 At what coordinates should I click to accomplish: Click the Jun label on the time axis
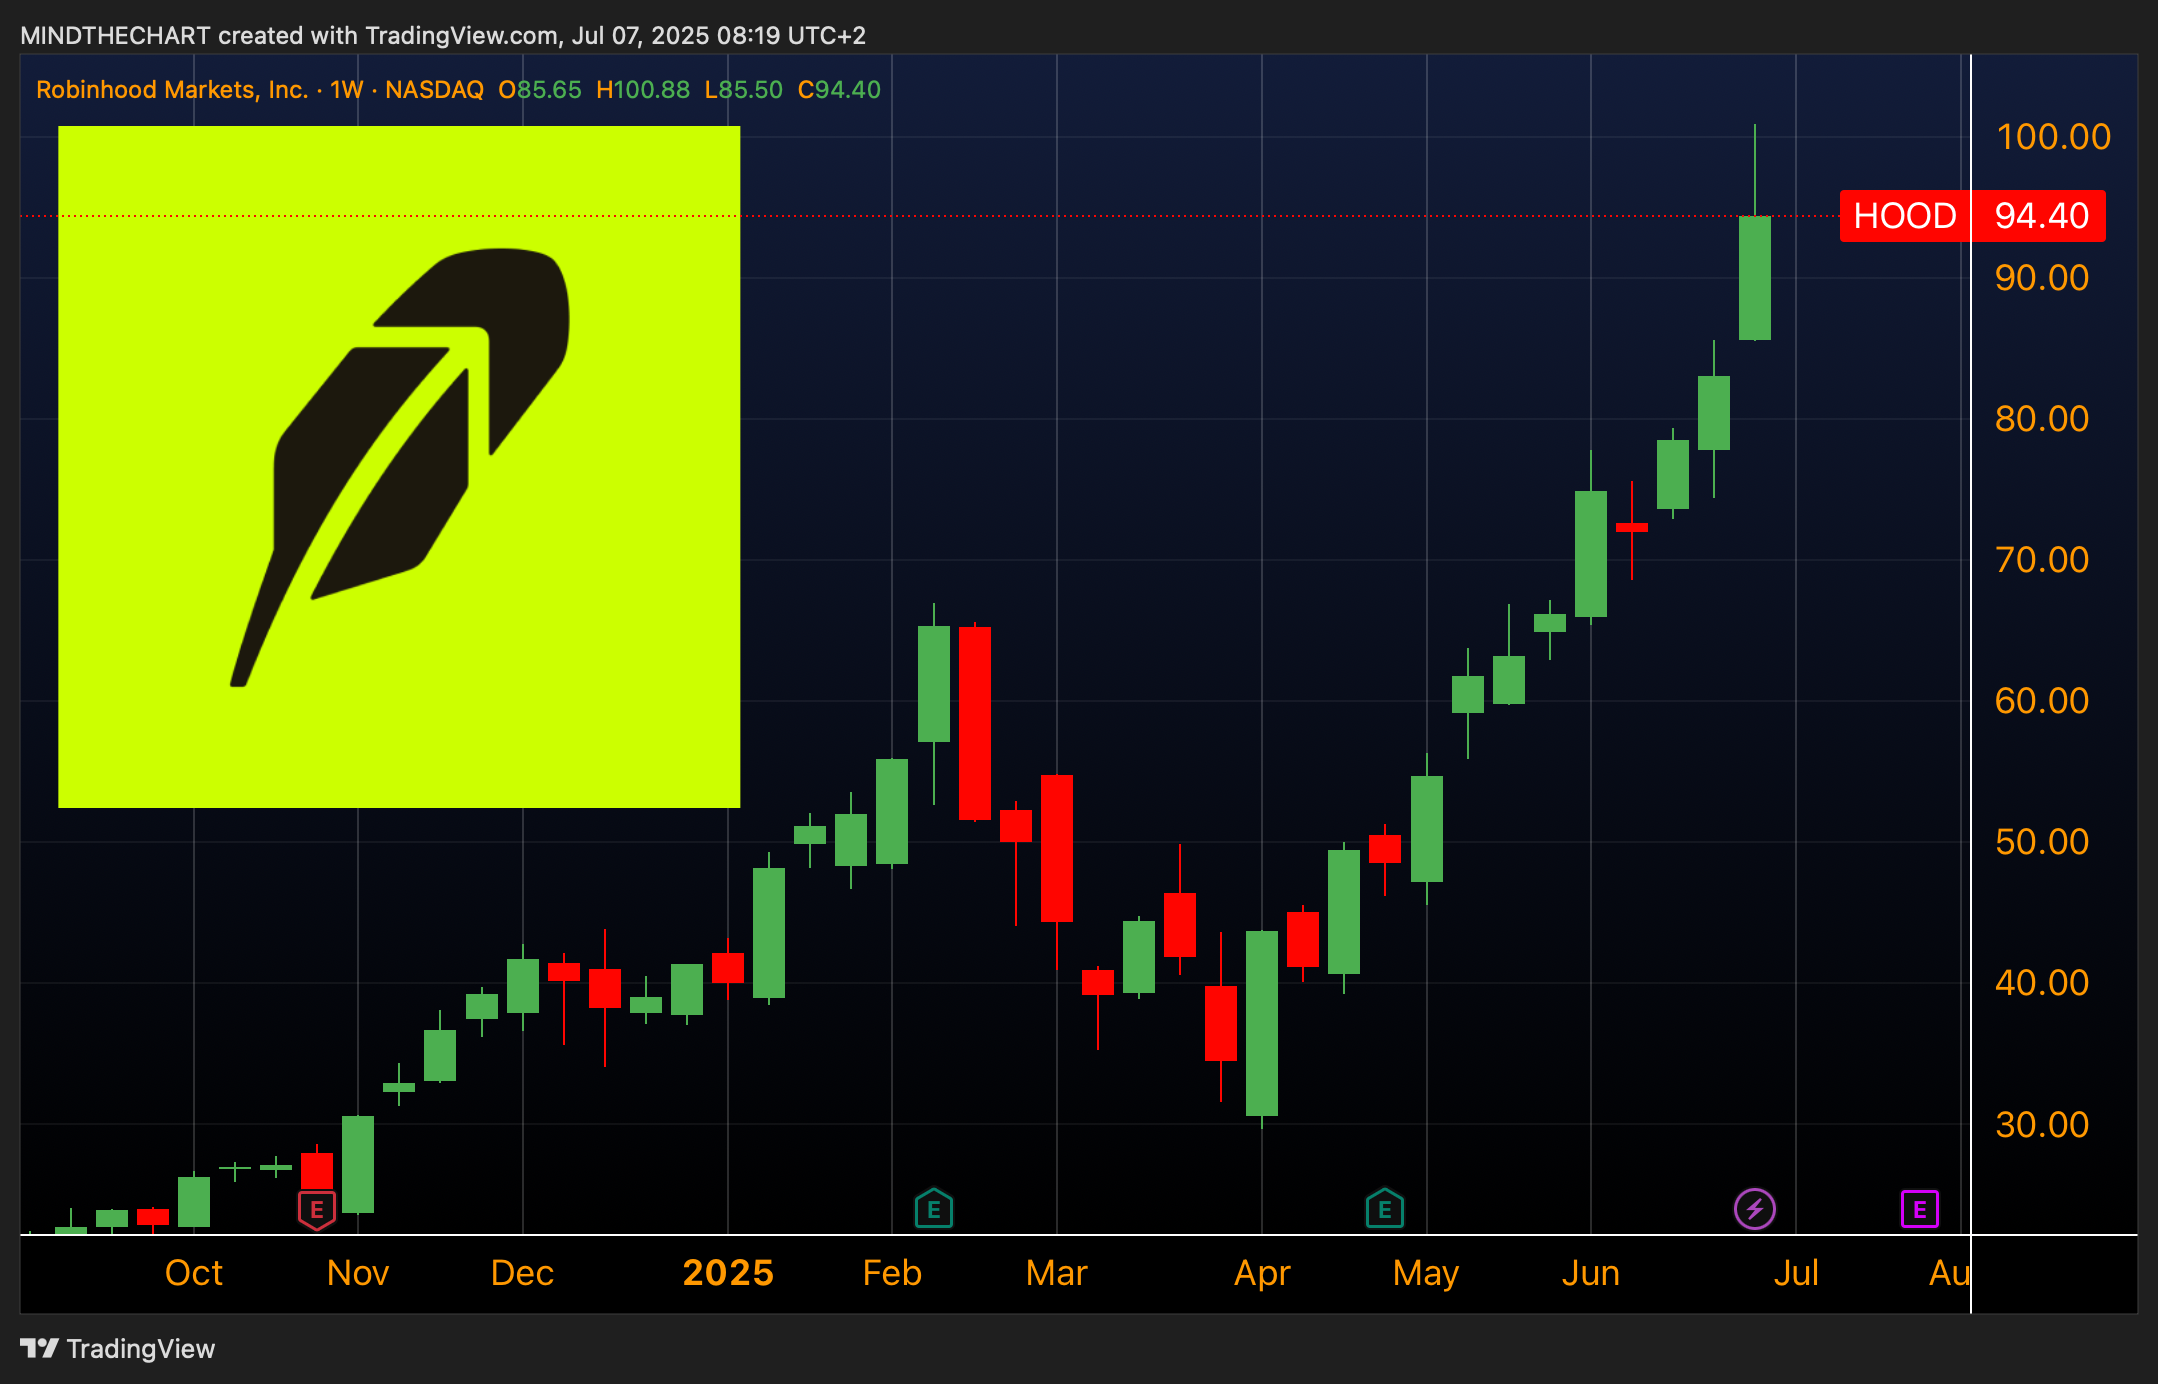[x=1591, y=1273]
